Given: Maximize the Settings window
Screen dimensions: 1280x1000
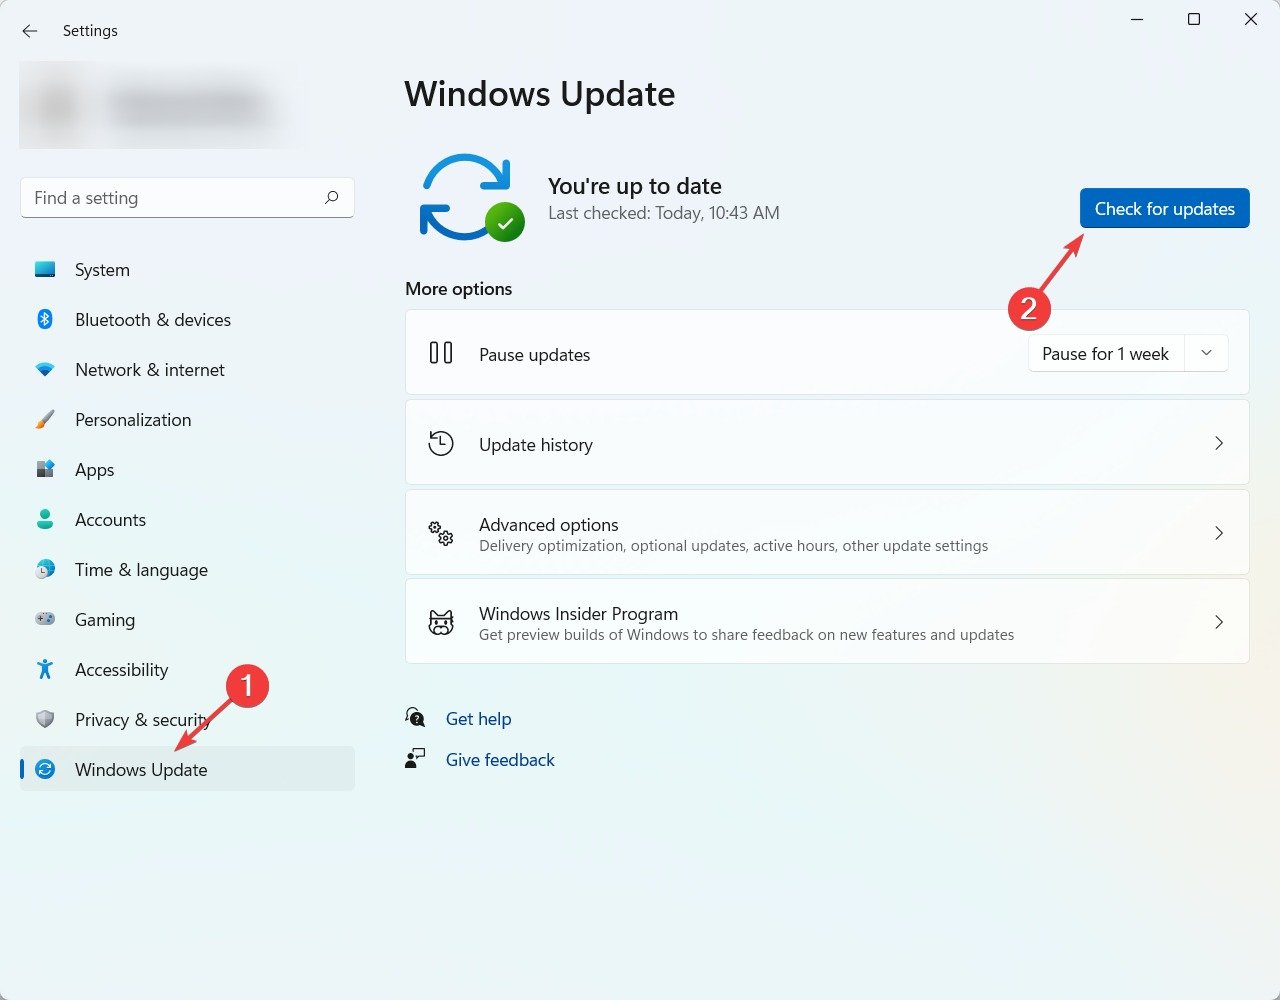Looking at the screenshot, I should (x=1193, y=20).
